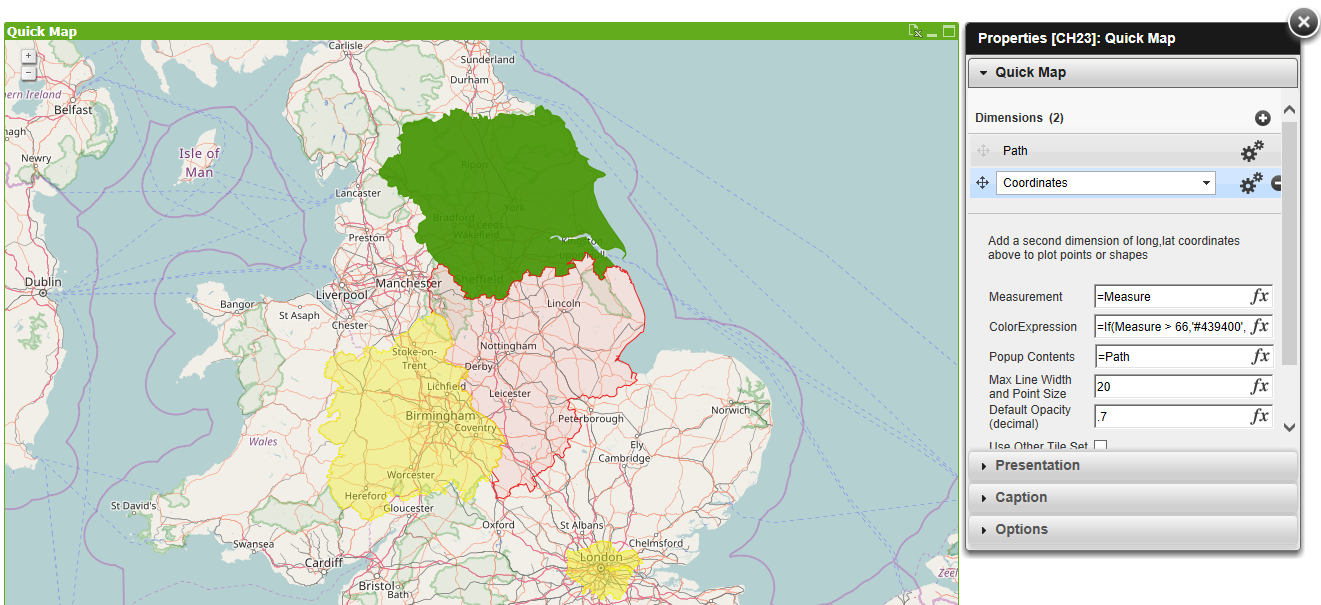Toggle Use Other Tile Set checkbox
Viewport: 1321px width, 605px height.
[1101, 446]
